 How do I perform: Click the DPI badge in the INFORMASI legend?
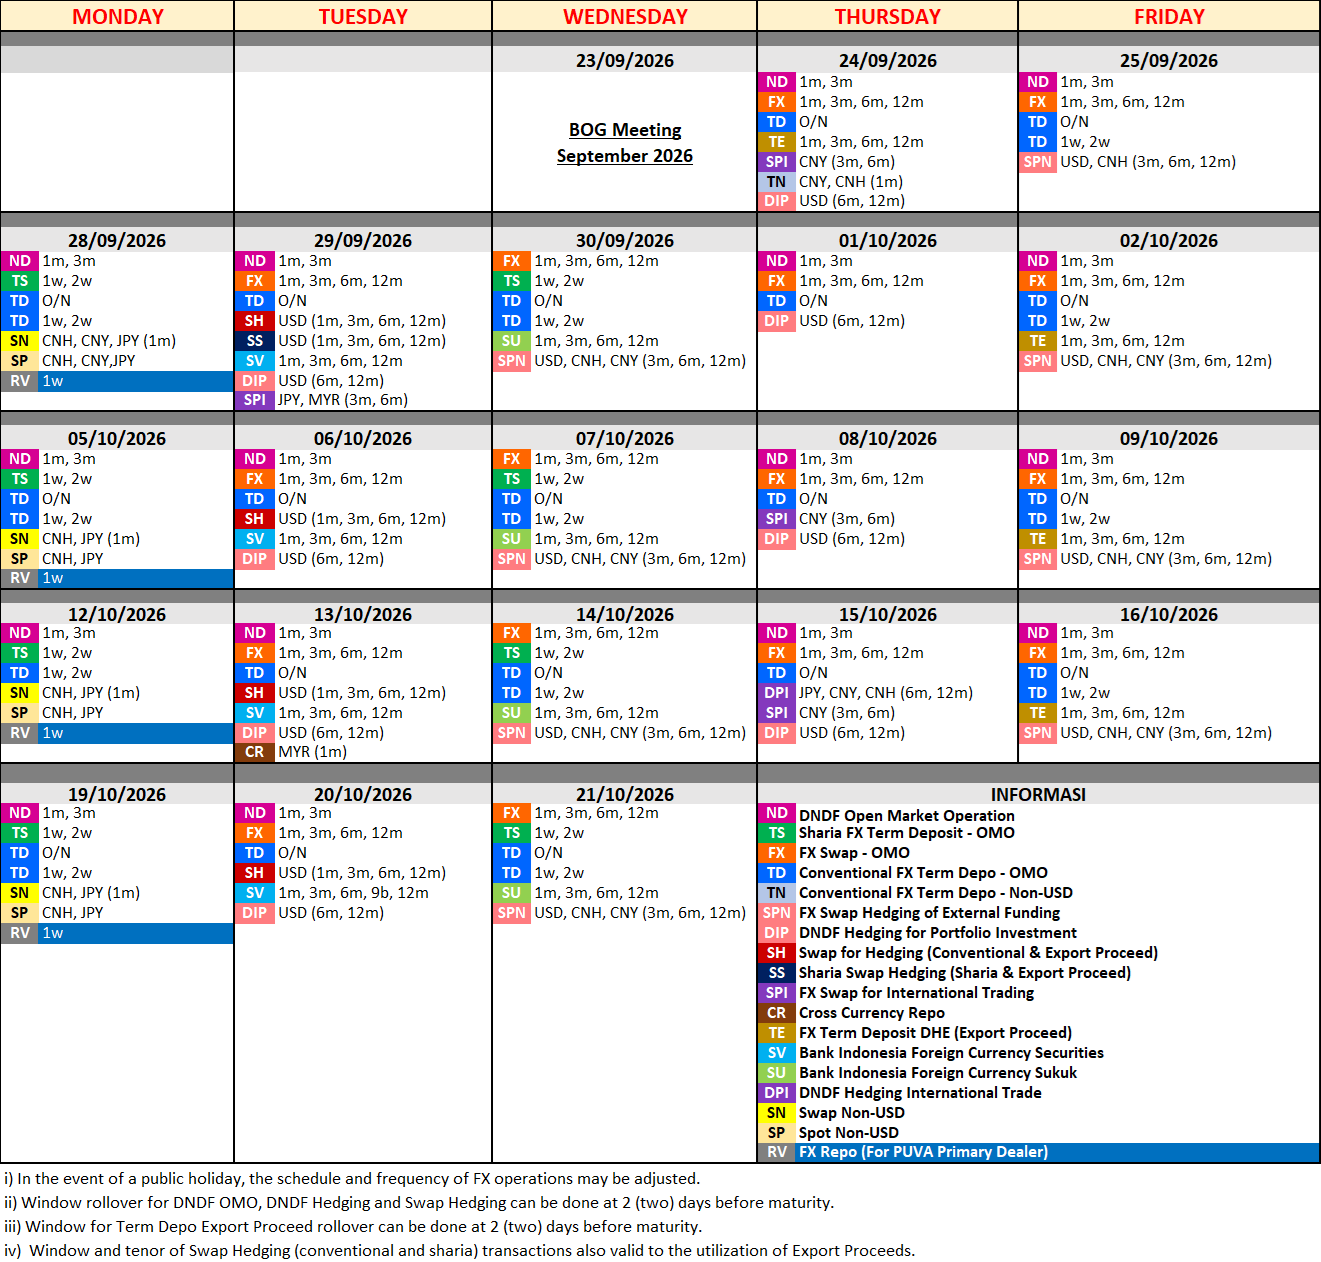(x=777, y=1093)
